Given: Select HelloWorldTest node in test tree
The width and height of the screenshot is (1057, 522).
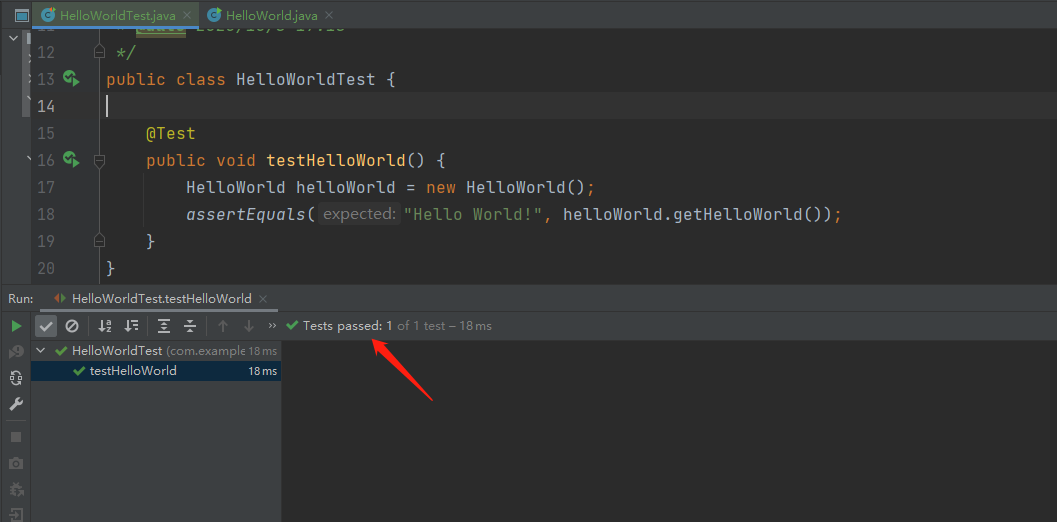Looking at the screenshot, I should pos(156,351).
